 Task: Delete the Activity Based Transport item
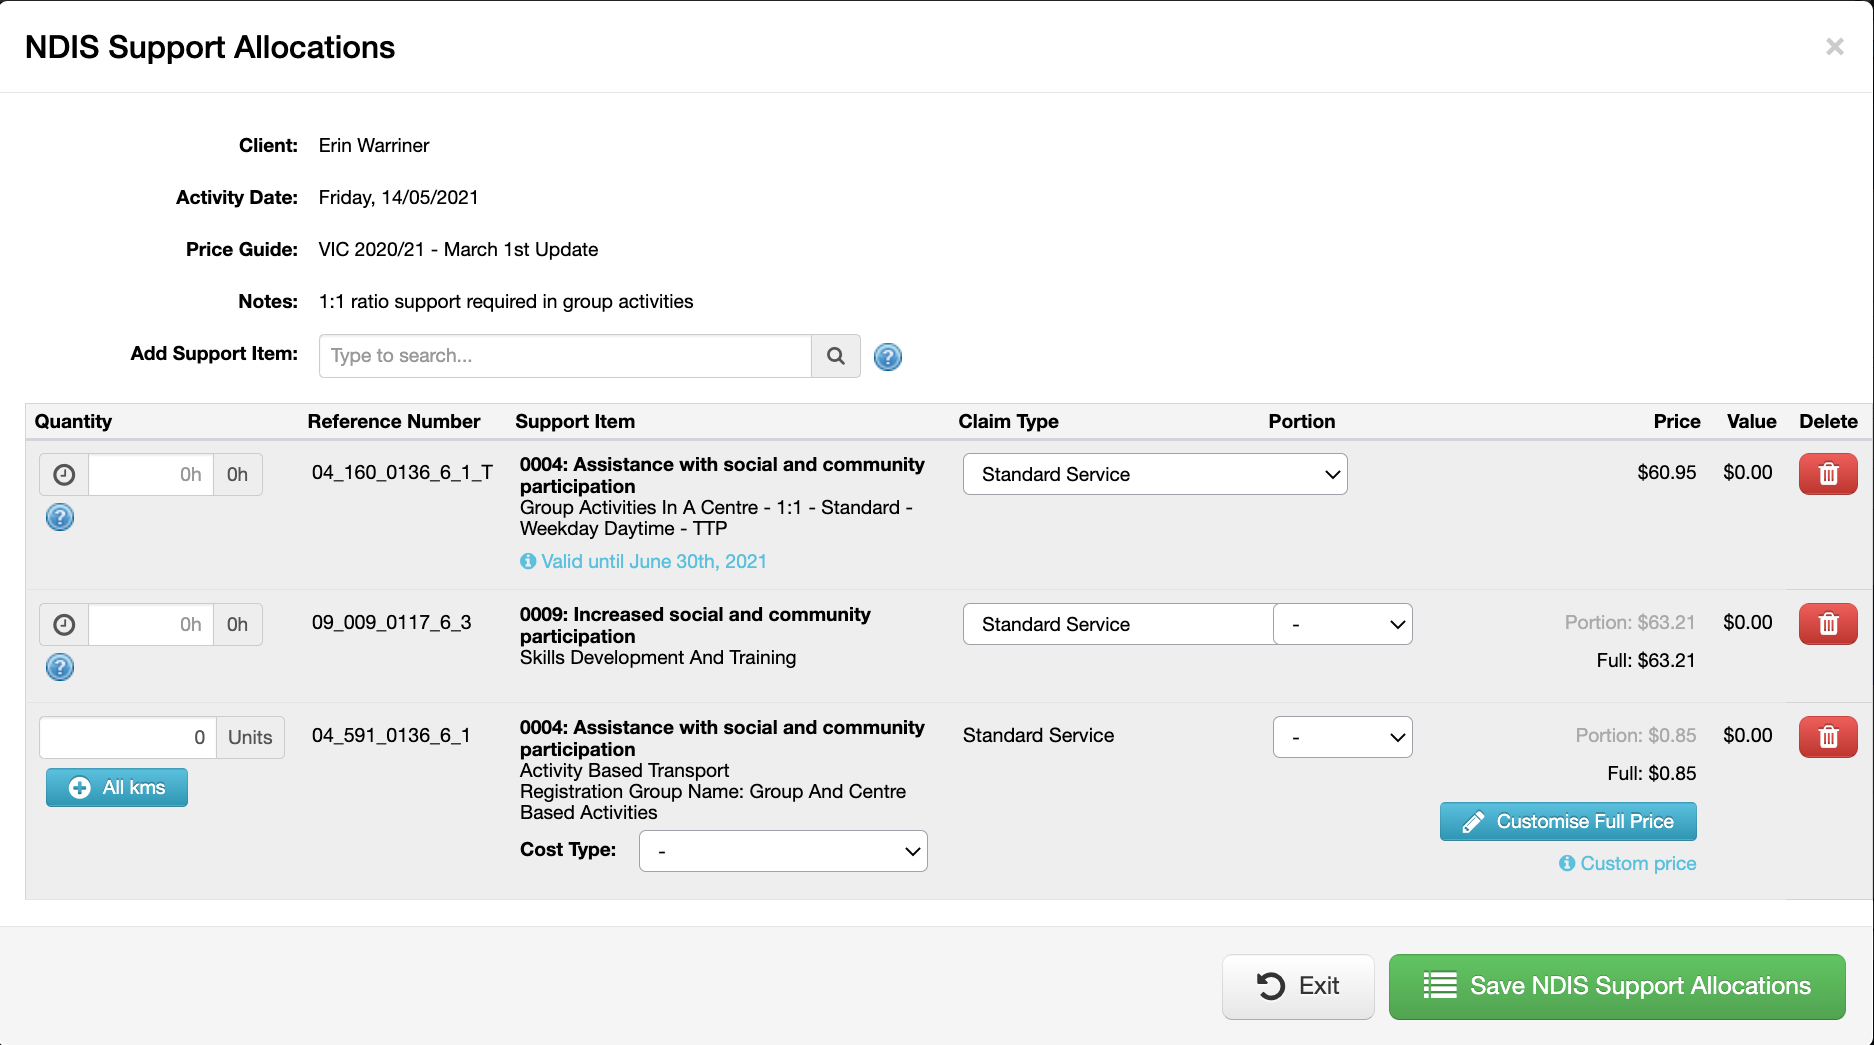pos(1828,737)
